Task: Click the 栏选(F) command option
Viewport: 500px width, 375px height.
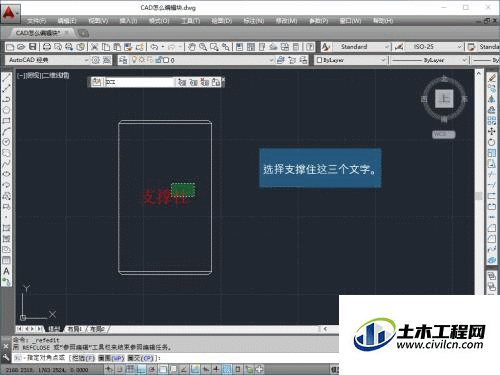Action: point(83,358)
